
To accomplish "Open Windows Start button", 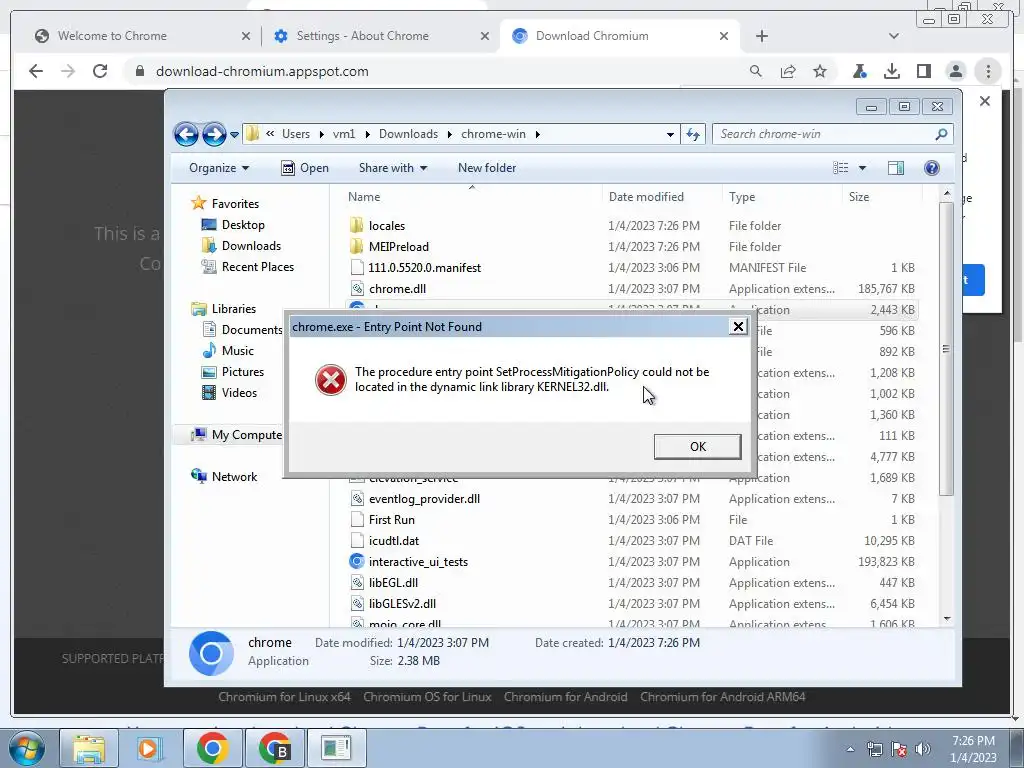I will [26, 748].
